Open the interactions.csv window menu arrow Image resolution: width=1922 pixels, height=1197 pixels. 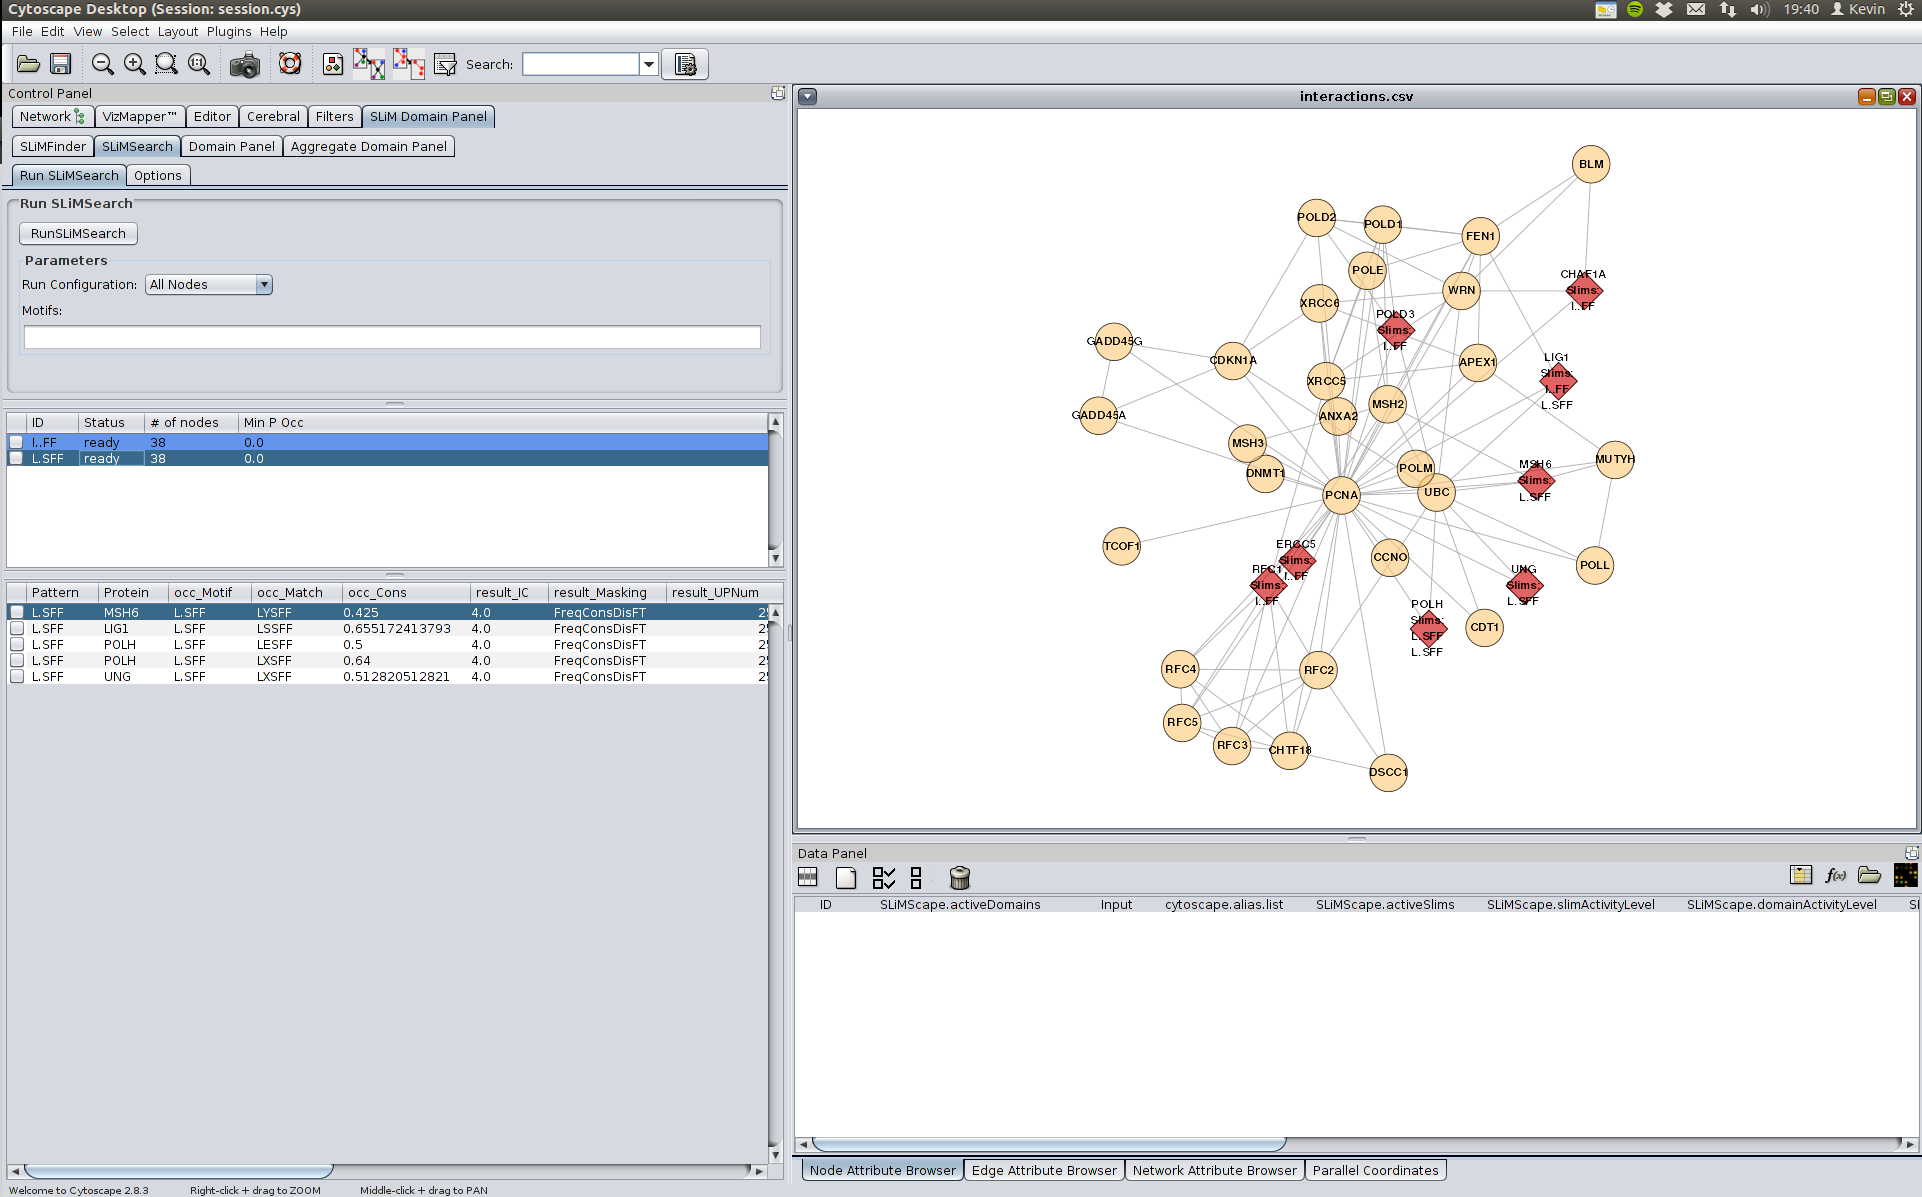808,97
